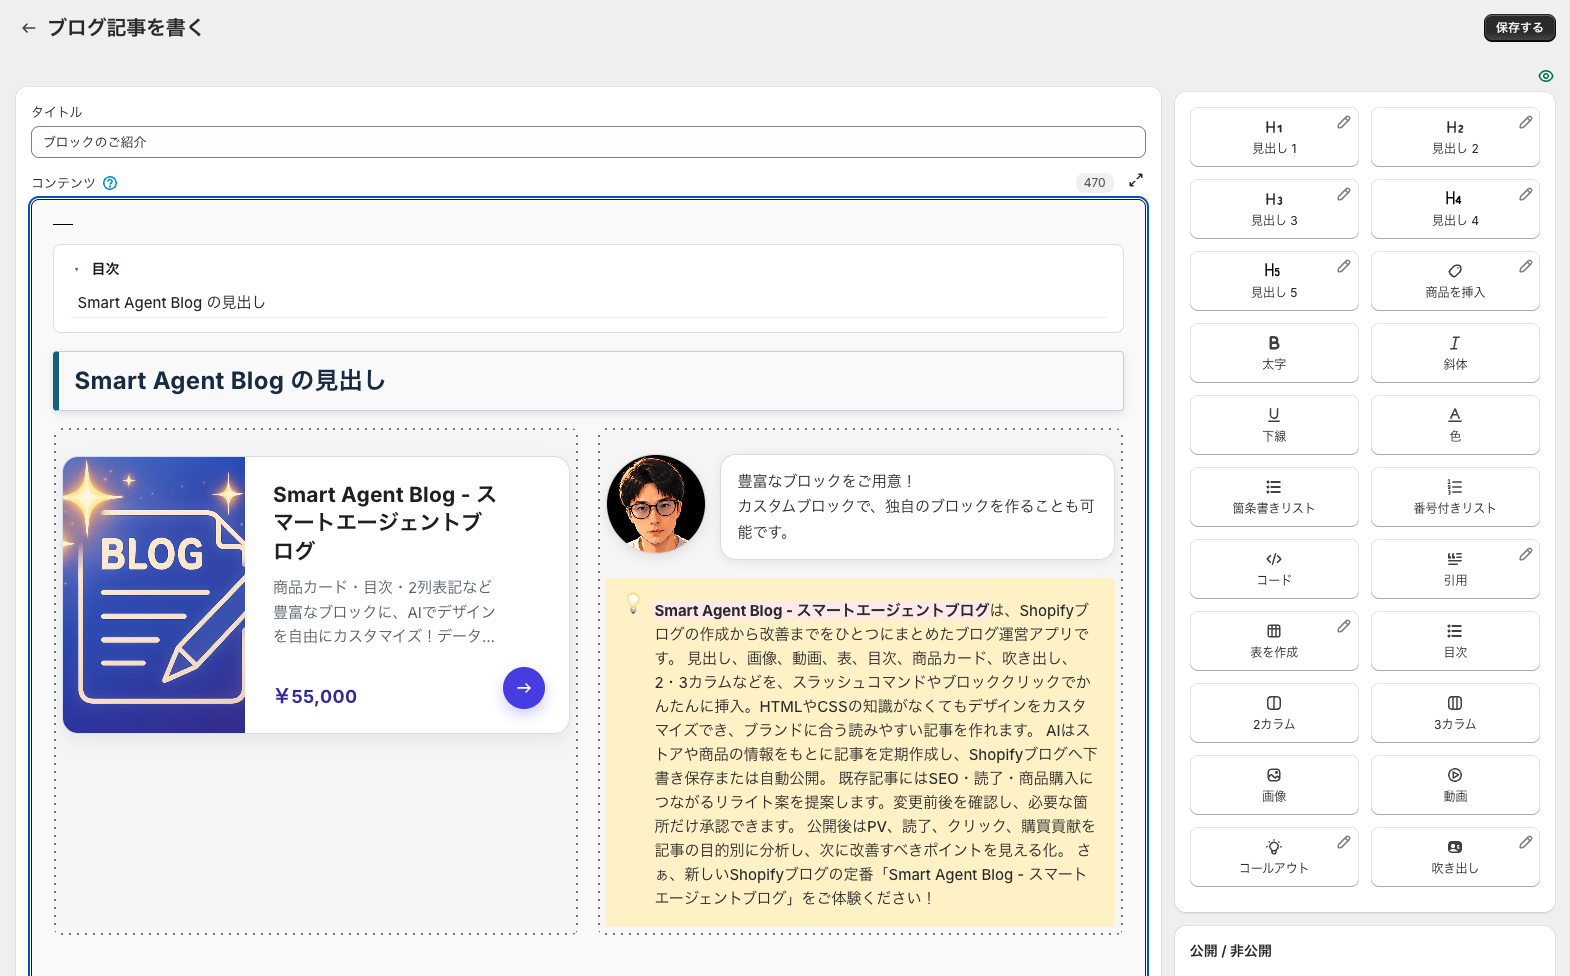Add a 動画 video block
Screen dimensions: 1570x976
coord(1455,785)
